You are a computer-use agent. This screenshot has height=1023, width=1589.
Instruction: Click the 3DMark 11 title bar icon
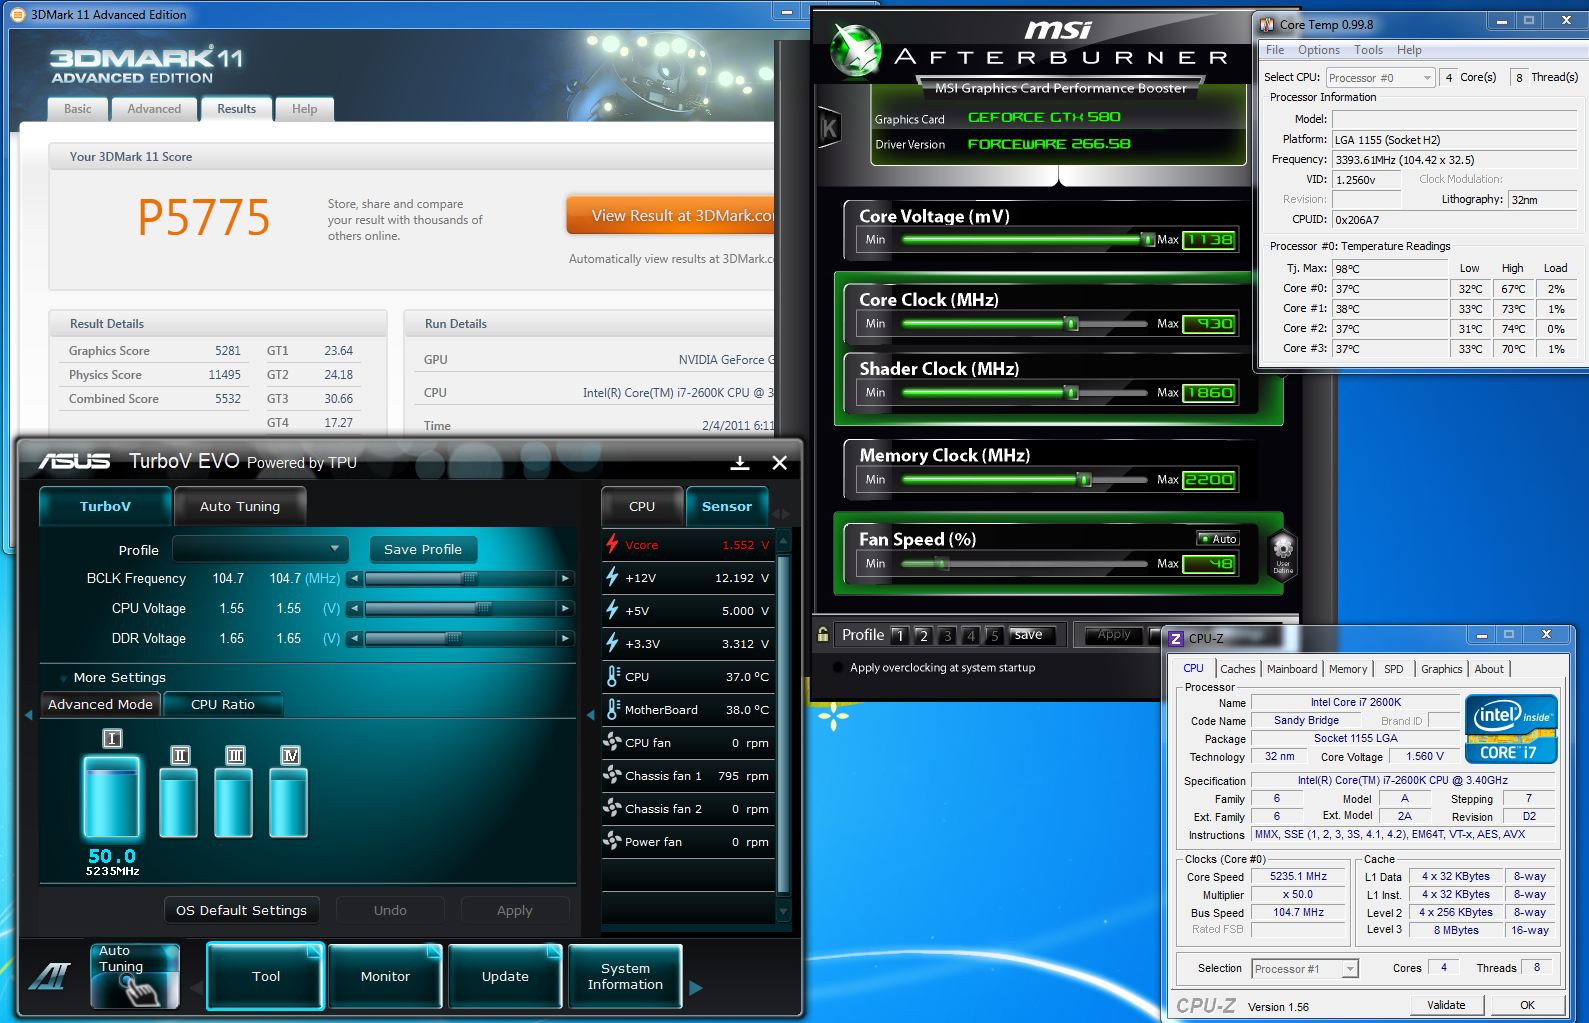(17, 14)
